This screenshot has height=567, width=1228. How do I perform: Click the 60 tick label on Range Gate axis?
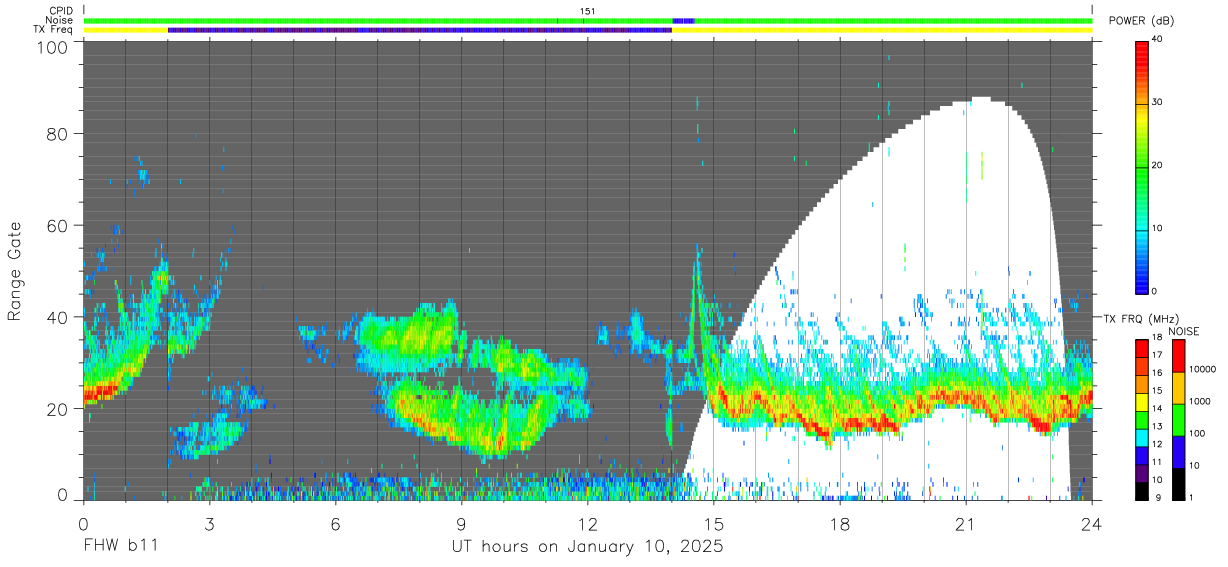[x=57, y=225]
